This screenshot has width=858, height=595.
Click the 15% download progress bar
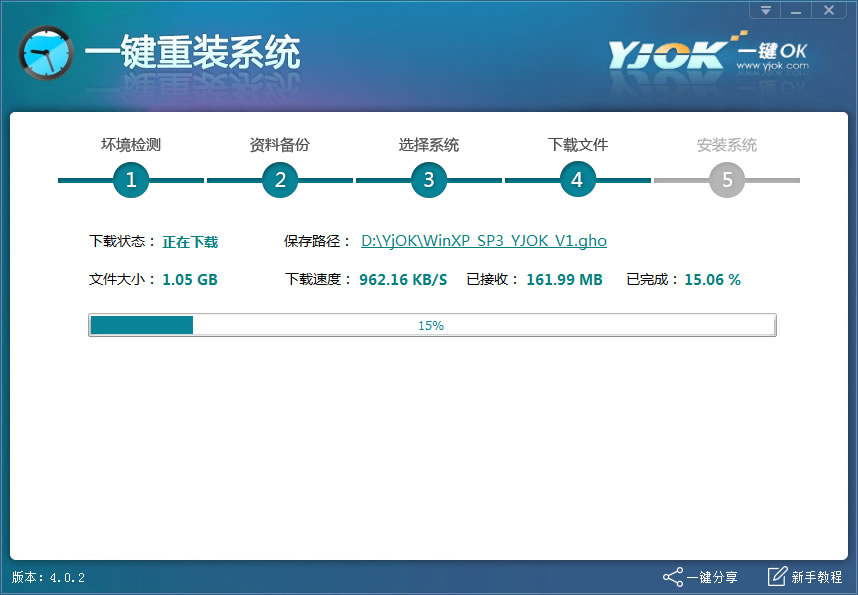pos(432,324)
